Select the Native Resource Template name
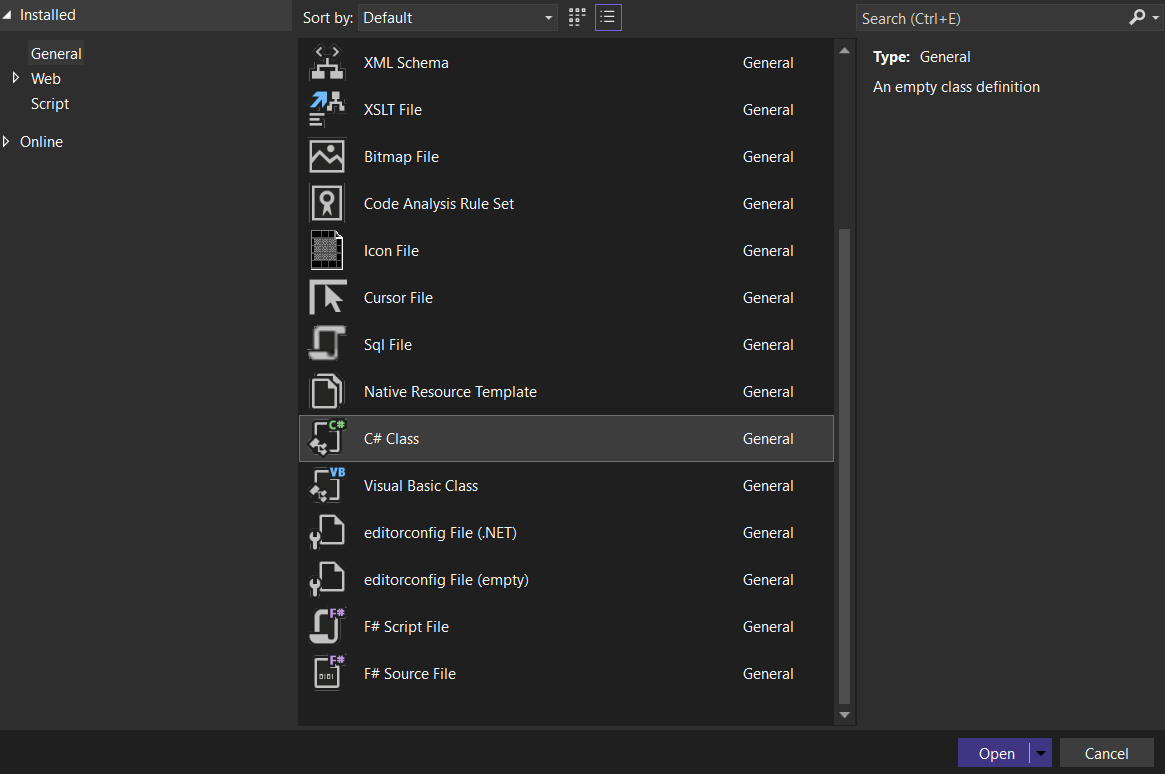 click(450, 391)
